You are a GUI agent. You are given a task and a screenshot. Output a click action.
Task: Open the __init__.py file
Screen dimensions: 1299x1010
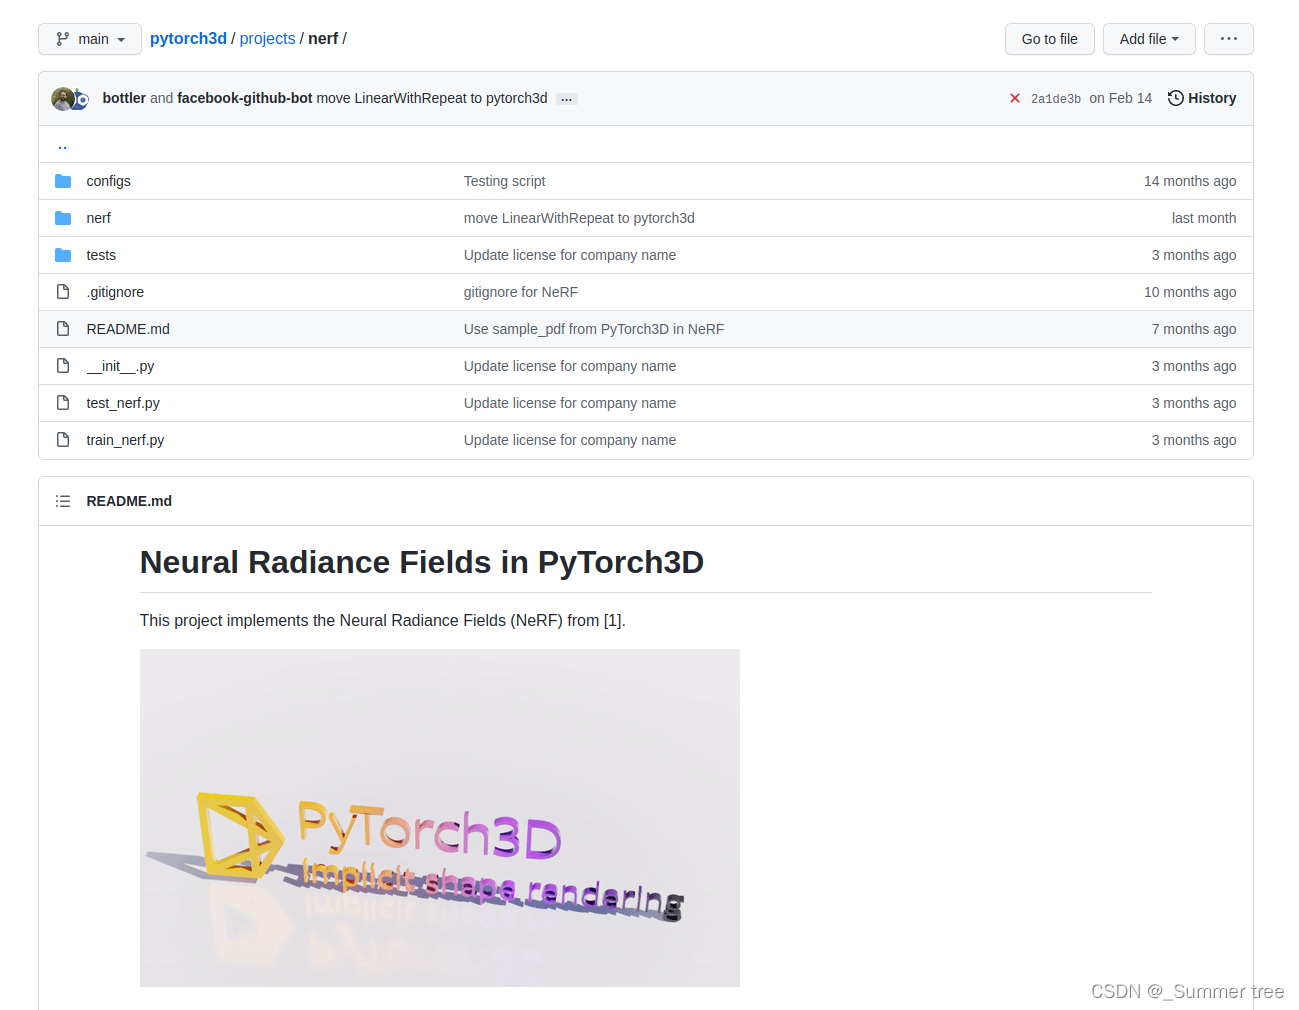click(120, 366)
